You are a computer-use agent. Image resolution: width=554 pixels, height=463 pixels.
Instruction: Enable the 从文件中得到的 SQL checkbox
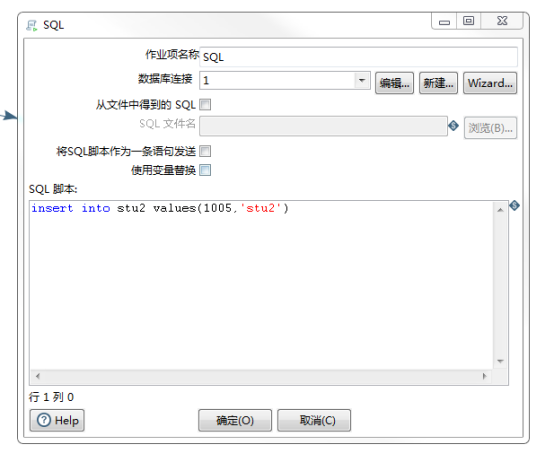point(205,105)
